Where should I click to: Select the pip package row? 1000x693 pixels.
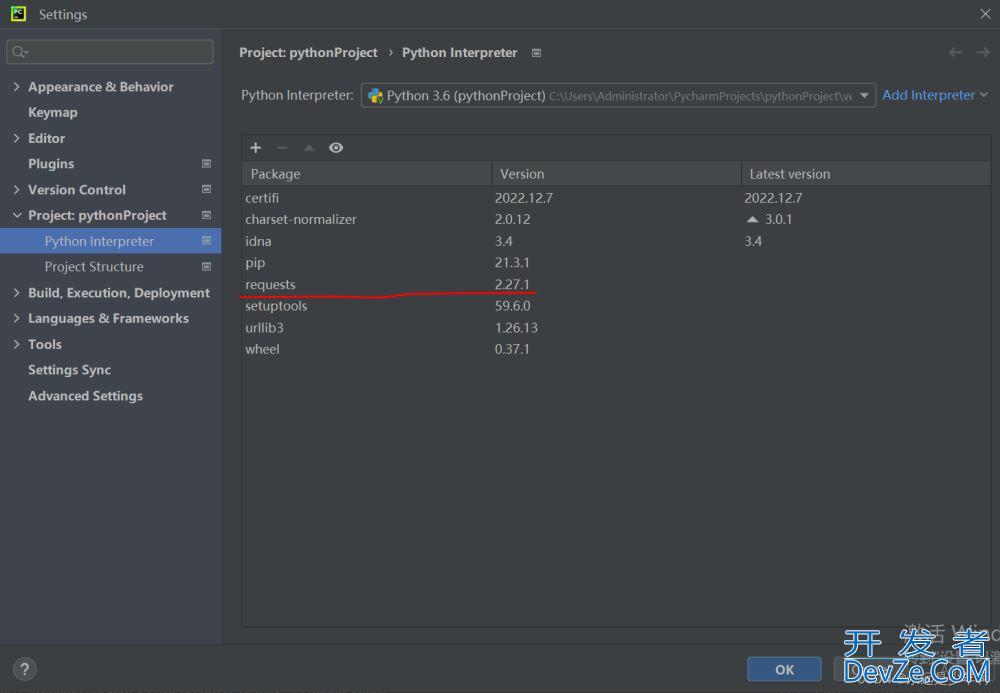(616, 263)
